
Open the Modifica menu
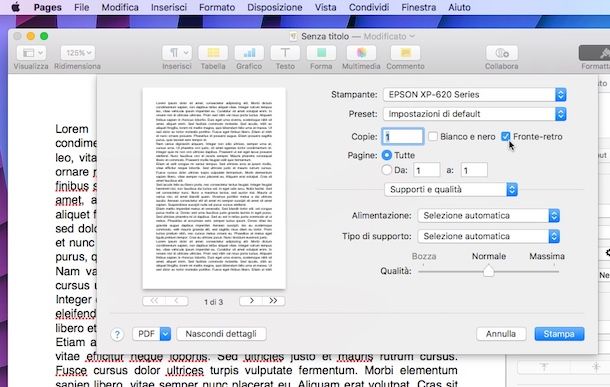(120, 7)
